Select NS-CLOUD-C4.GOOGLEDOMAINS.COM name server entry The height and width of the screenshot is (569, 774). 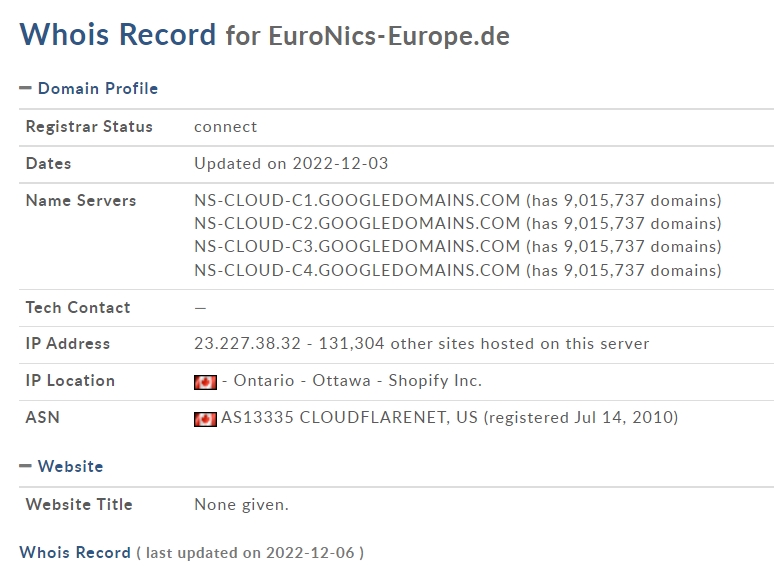[x=357, y=270]
